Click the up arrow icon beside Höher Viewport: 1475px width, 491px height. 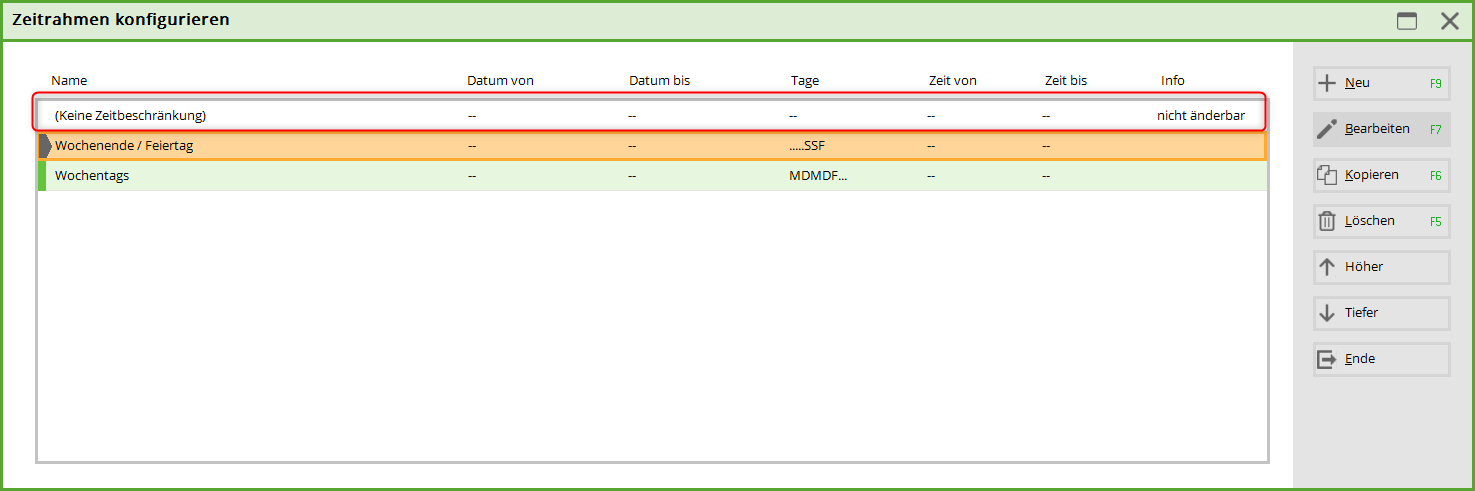pos(1327,267)
